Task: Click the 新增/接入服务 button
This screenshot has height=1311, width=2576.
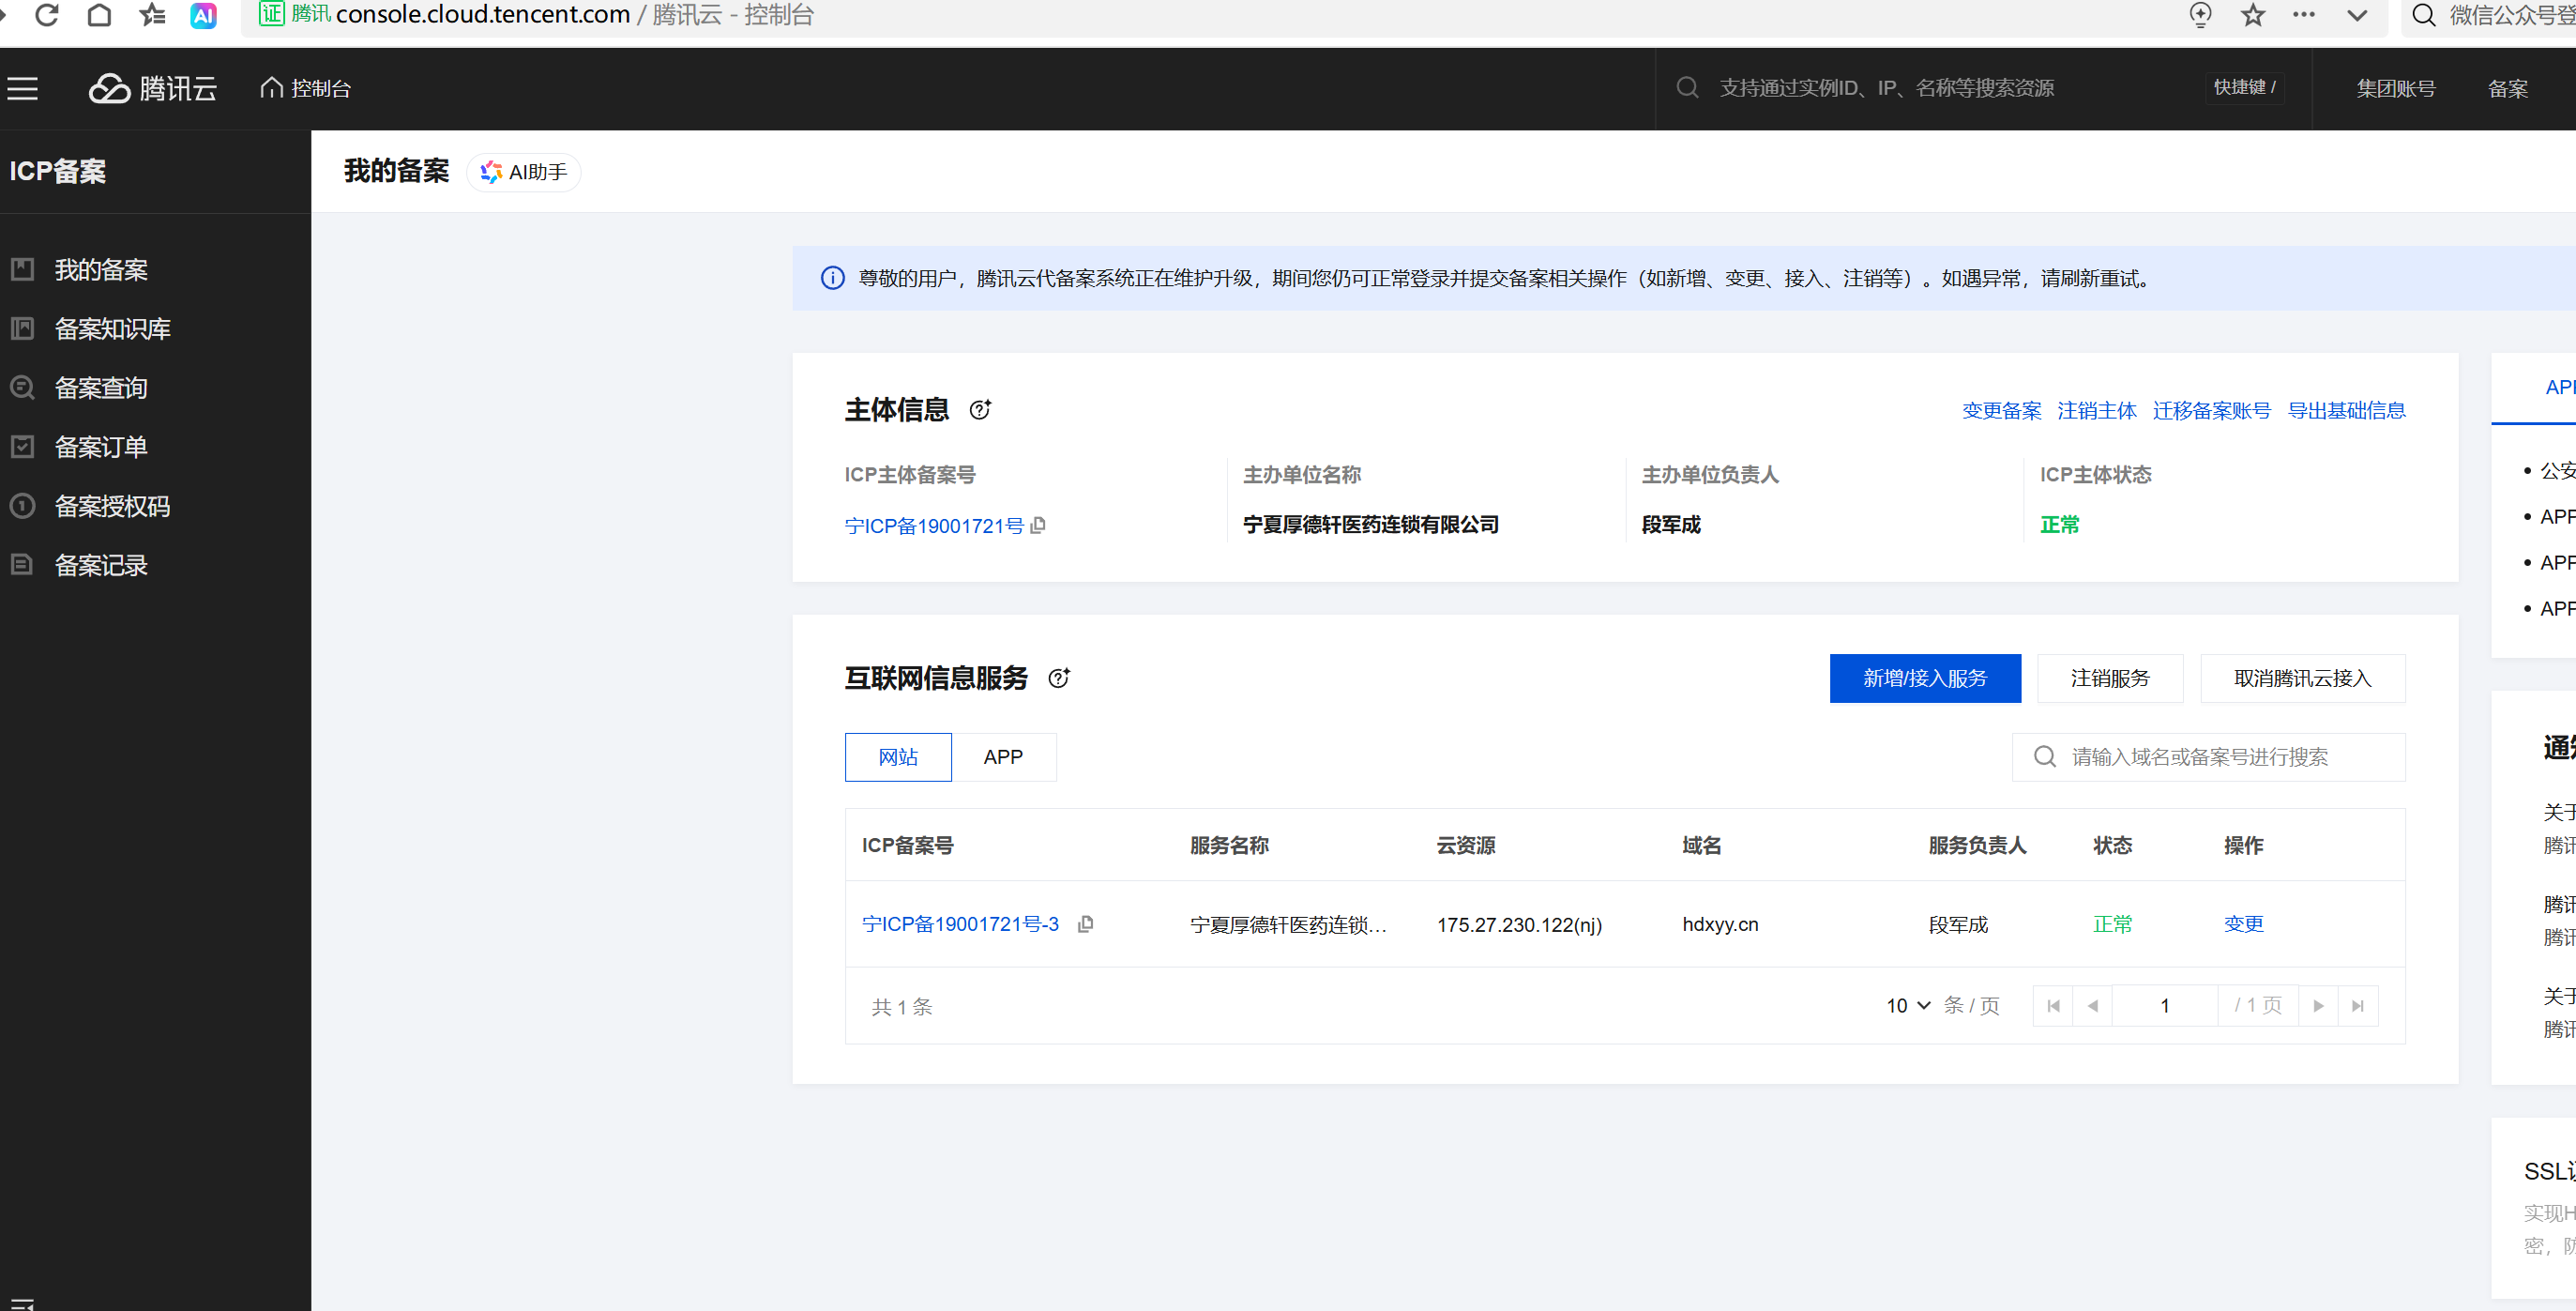Action: click(1925, 679)
